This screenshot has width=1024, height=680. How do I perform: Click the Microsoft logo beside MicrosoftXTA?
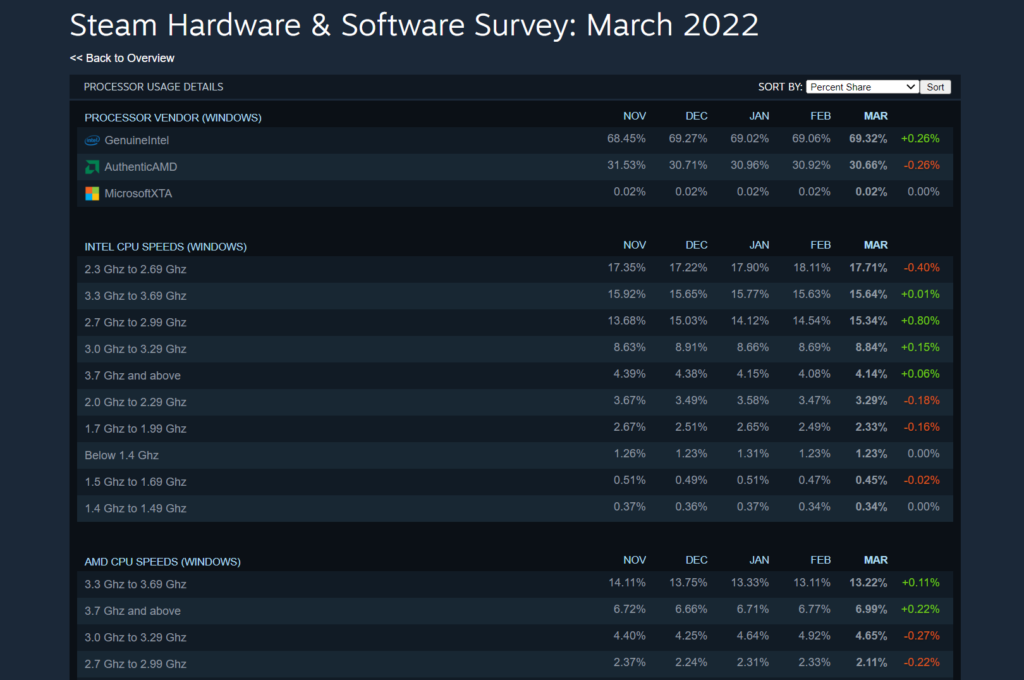pos(92,193)
